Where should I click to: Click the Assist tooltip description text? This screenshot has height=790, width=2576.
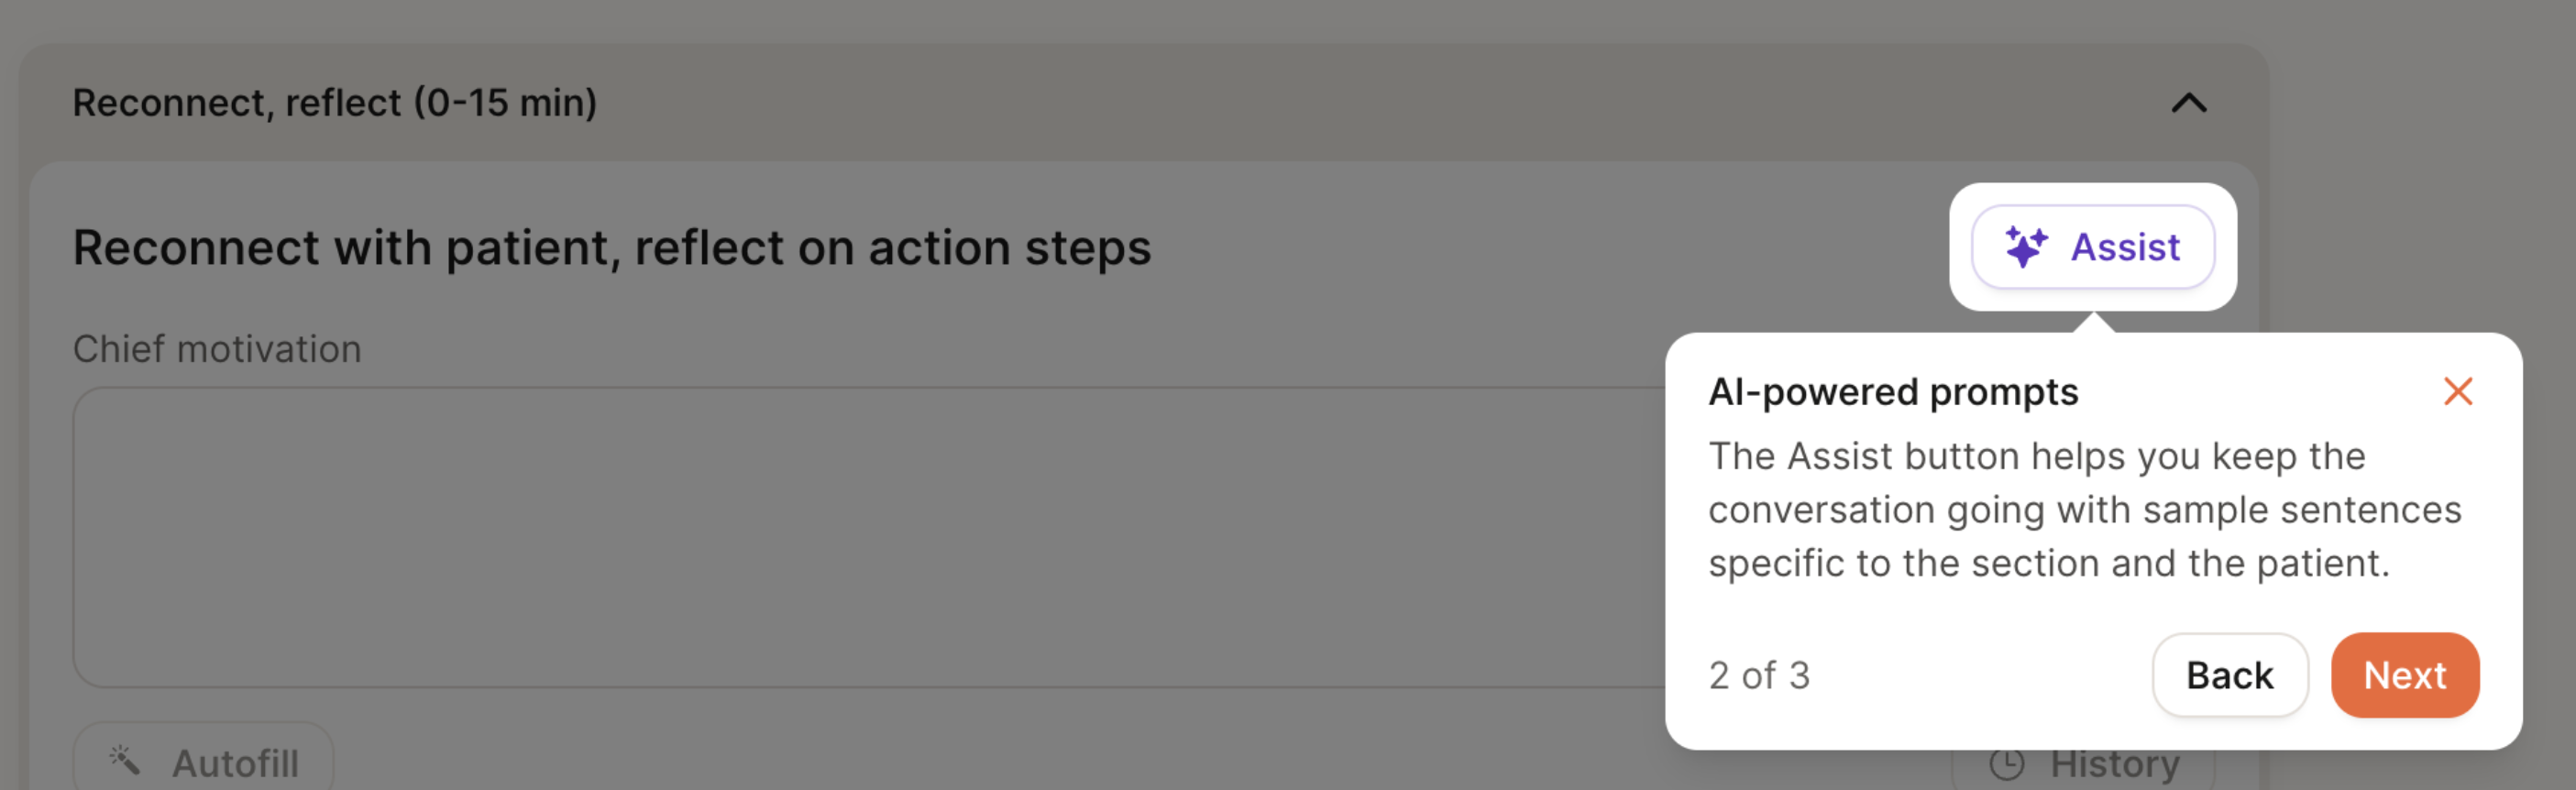pos(2084,510)
